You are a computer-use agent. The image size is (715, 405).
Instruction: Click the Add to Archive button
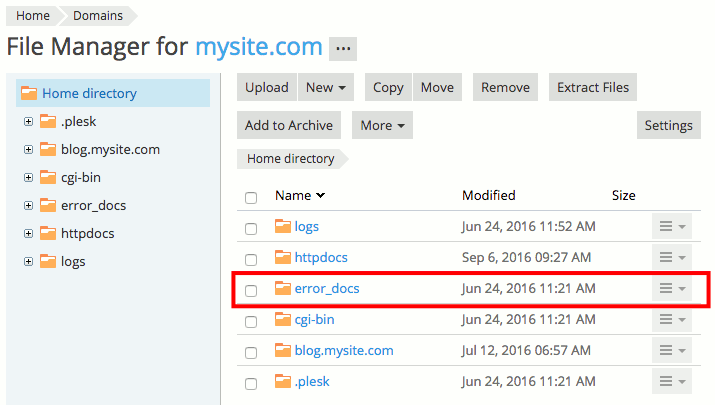coord(289,125)
